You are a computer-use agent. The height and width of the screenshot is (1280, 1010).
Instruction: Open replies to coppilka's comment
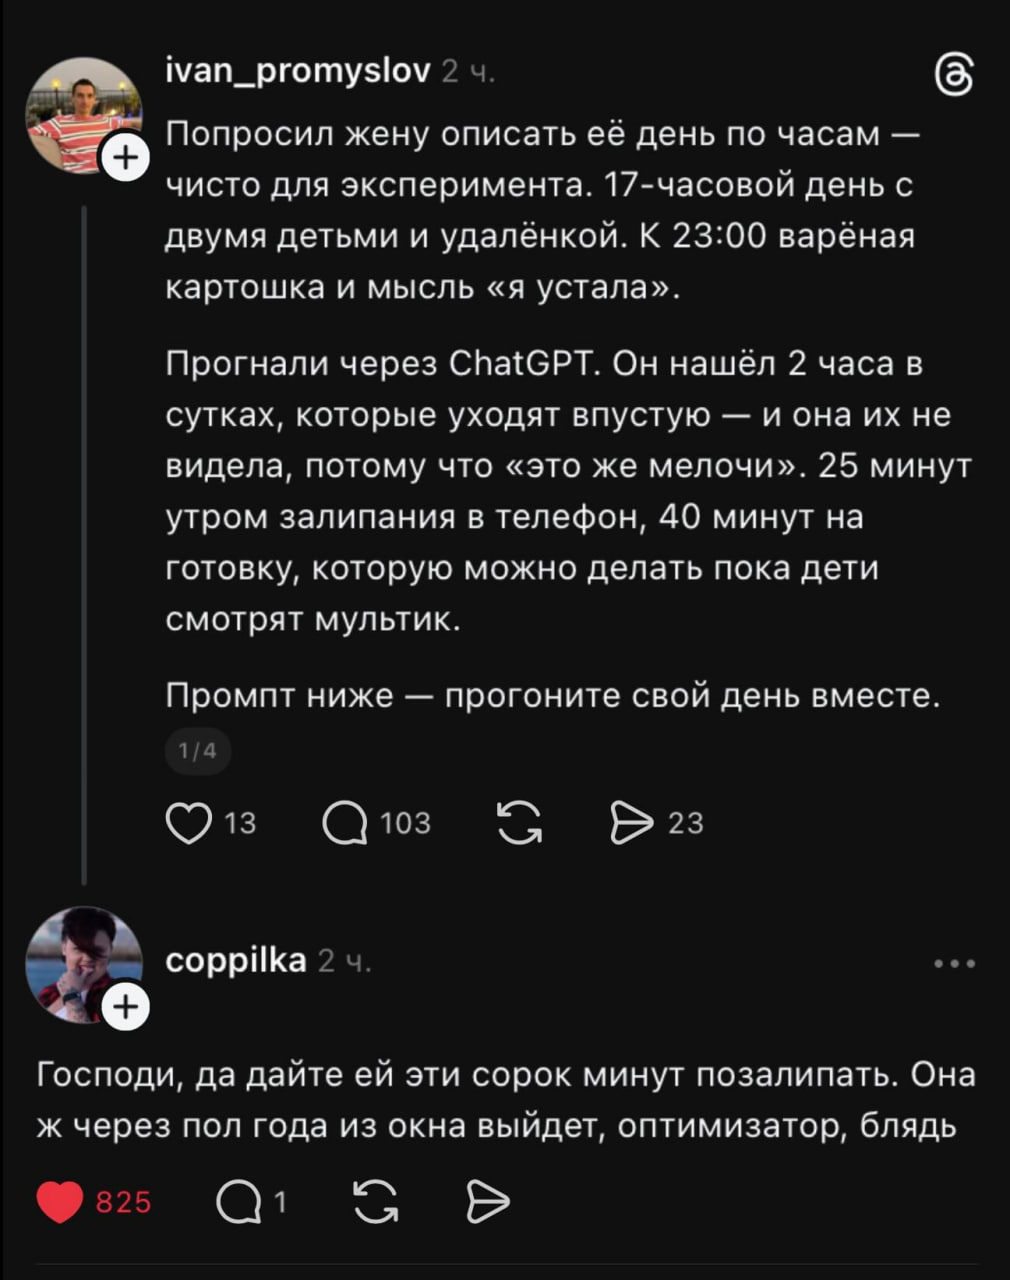coord(237,1201)
